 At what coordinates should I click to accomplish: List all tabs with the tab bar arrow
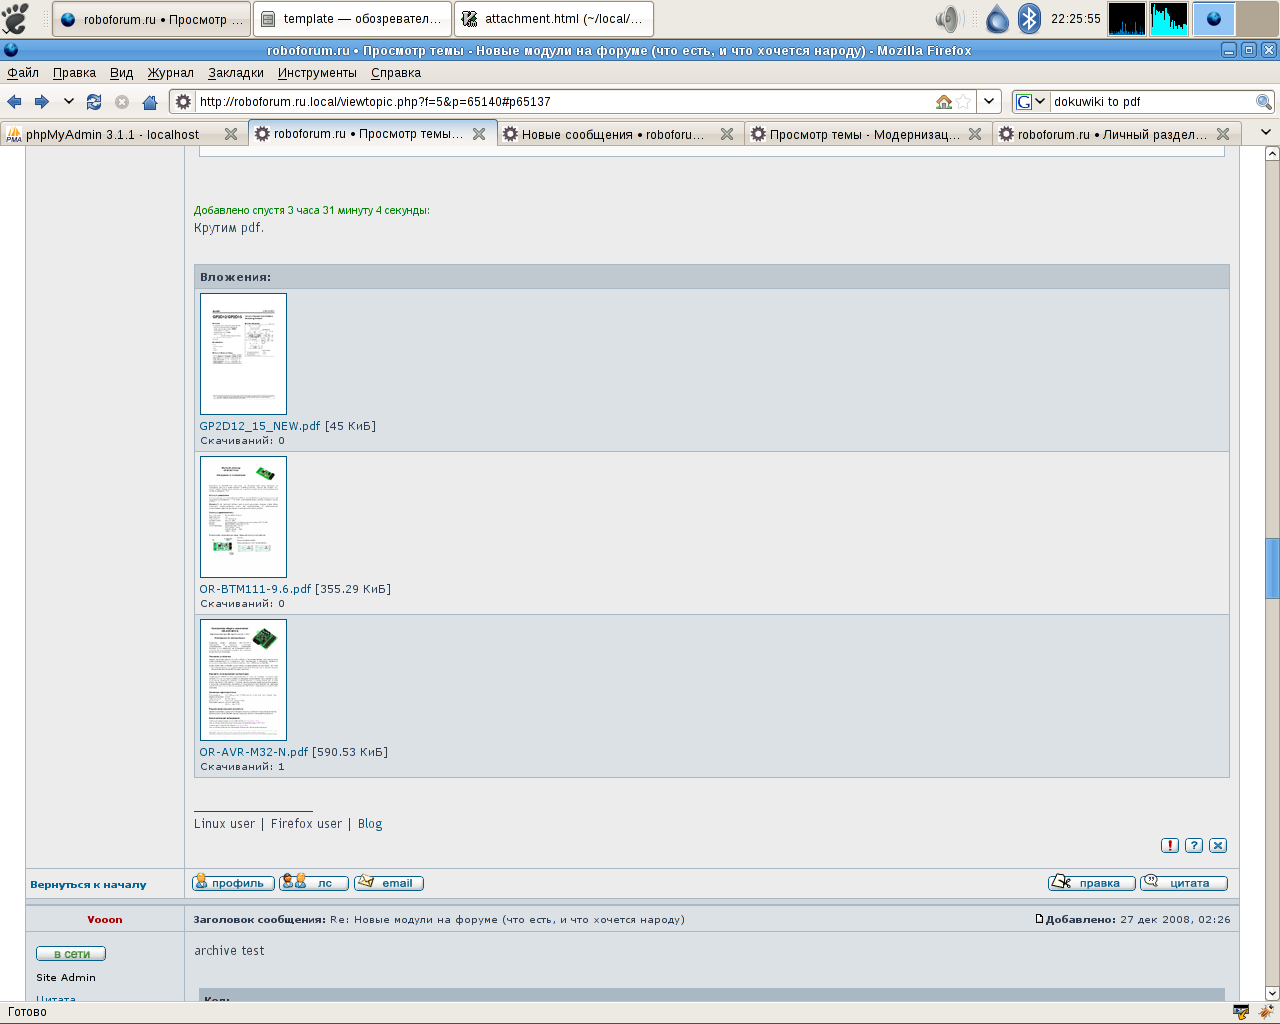click(x=1265, y=133)
